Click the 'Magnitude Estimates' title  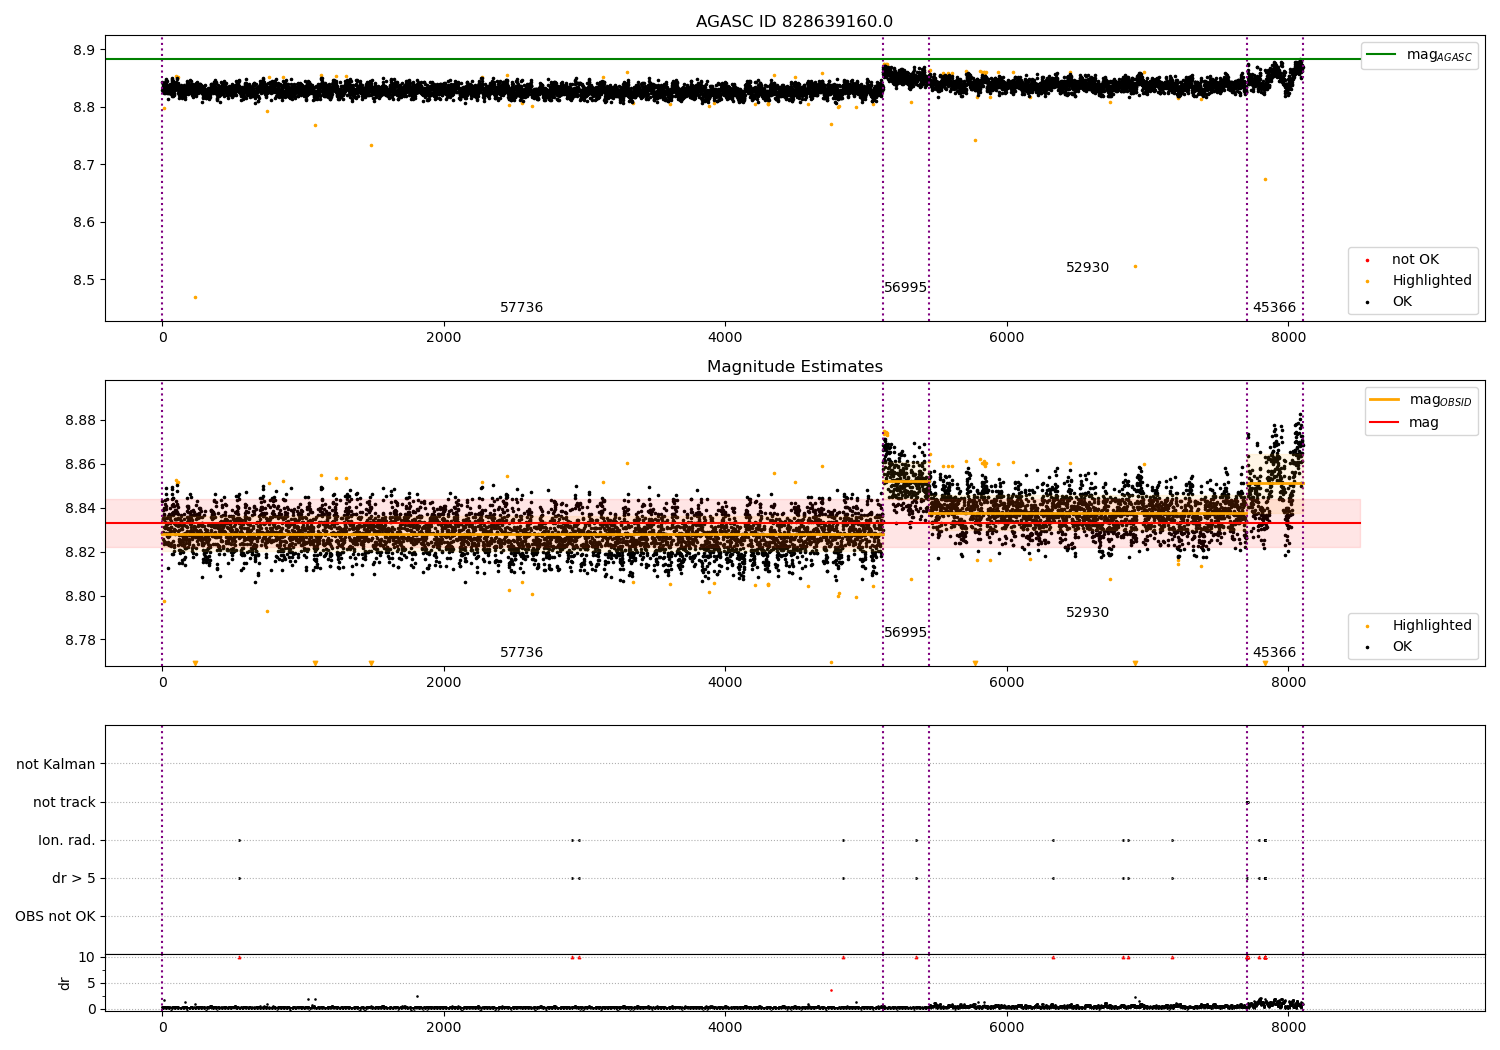(794, 367)
